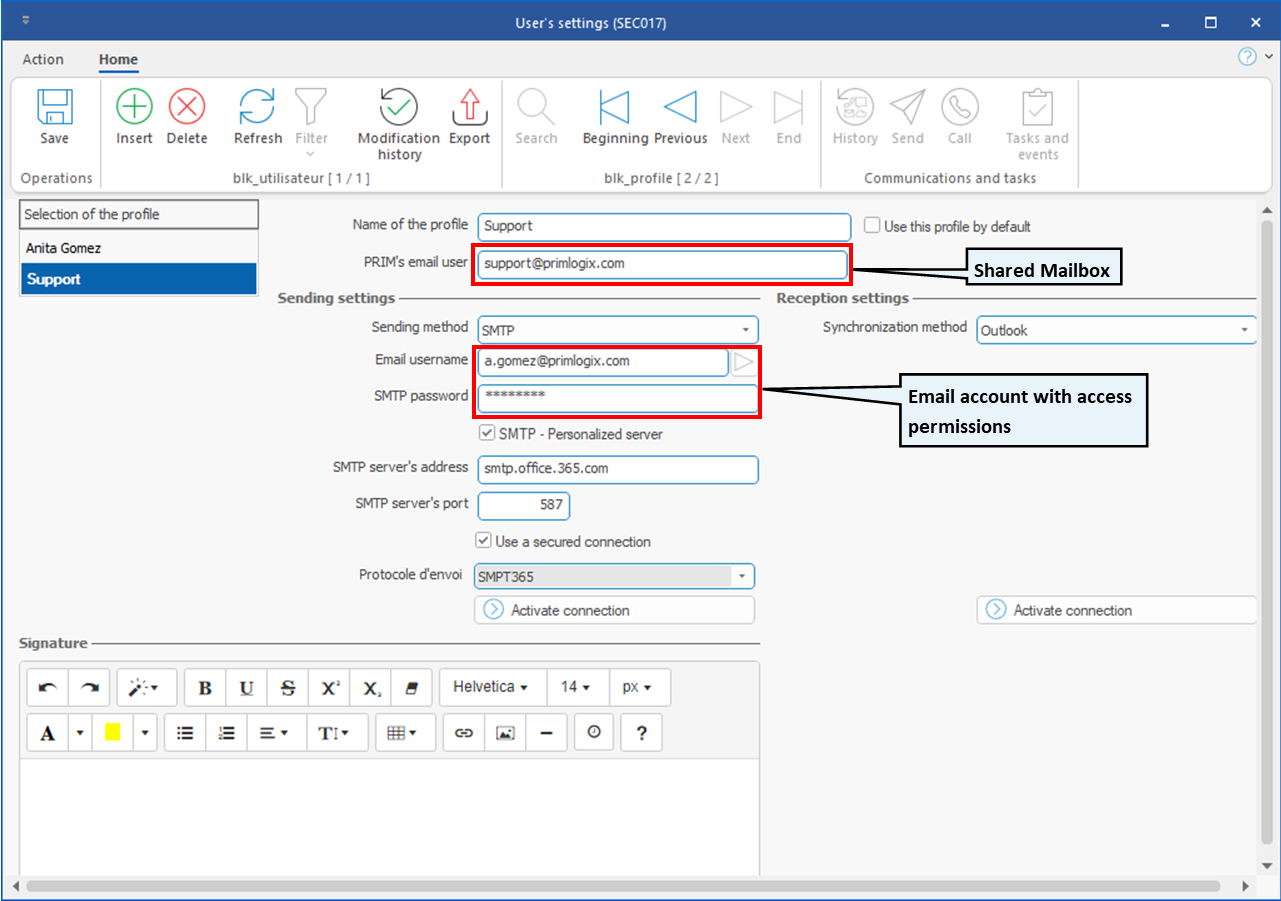Toggle SMTP - Personalized server checkbox
The image size is (1281, 901).
point(487,434)
